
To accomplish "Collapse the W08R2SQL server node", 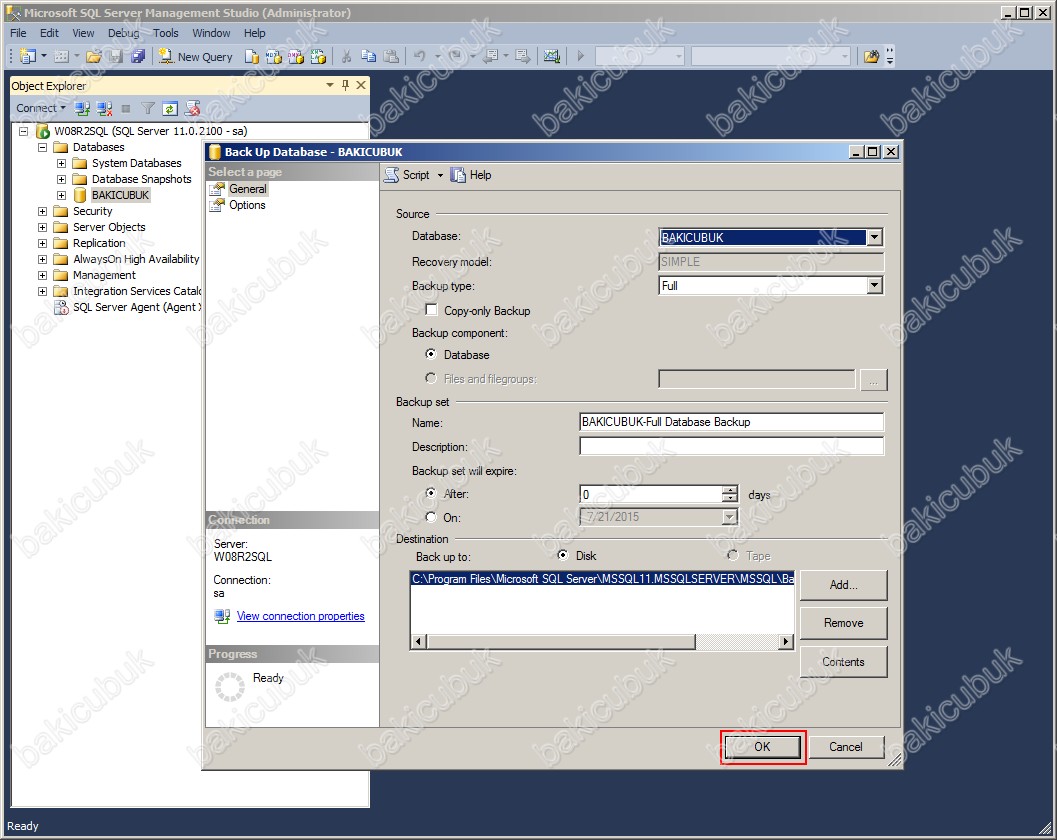I will point(24,131).
